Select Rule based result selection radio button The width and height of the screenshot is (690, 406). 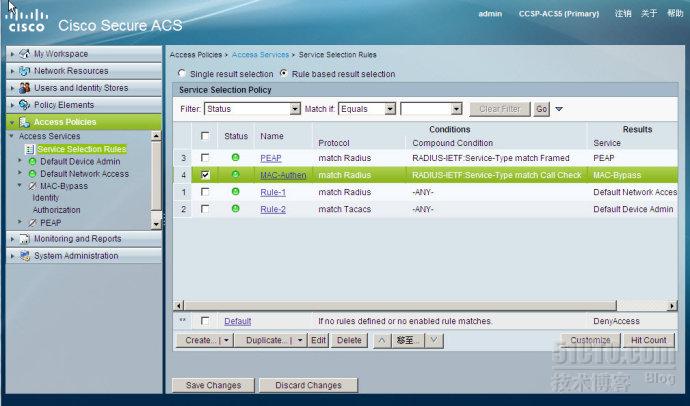tap(284, 73)
